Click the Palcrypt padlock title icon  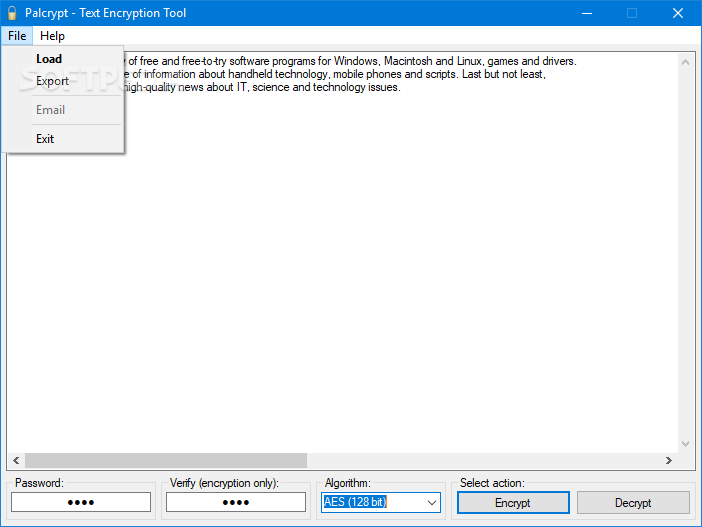(x=12, y=13)
